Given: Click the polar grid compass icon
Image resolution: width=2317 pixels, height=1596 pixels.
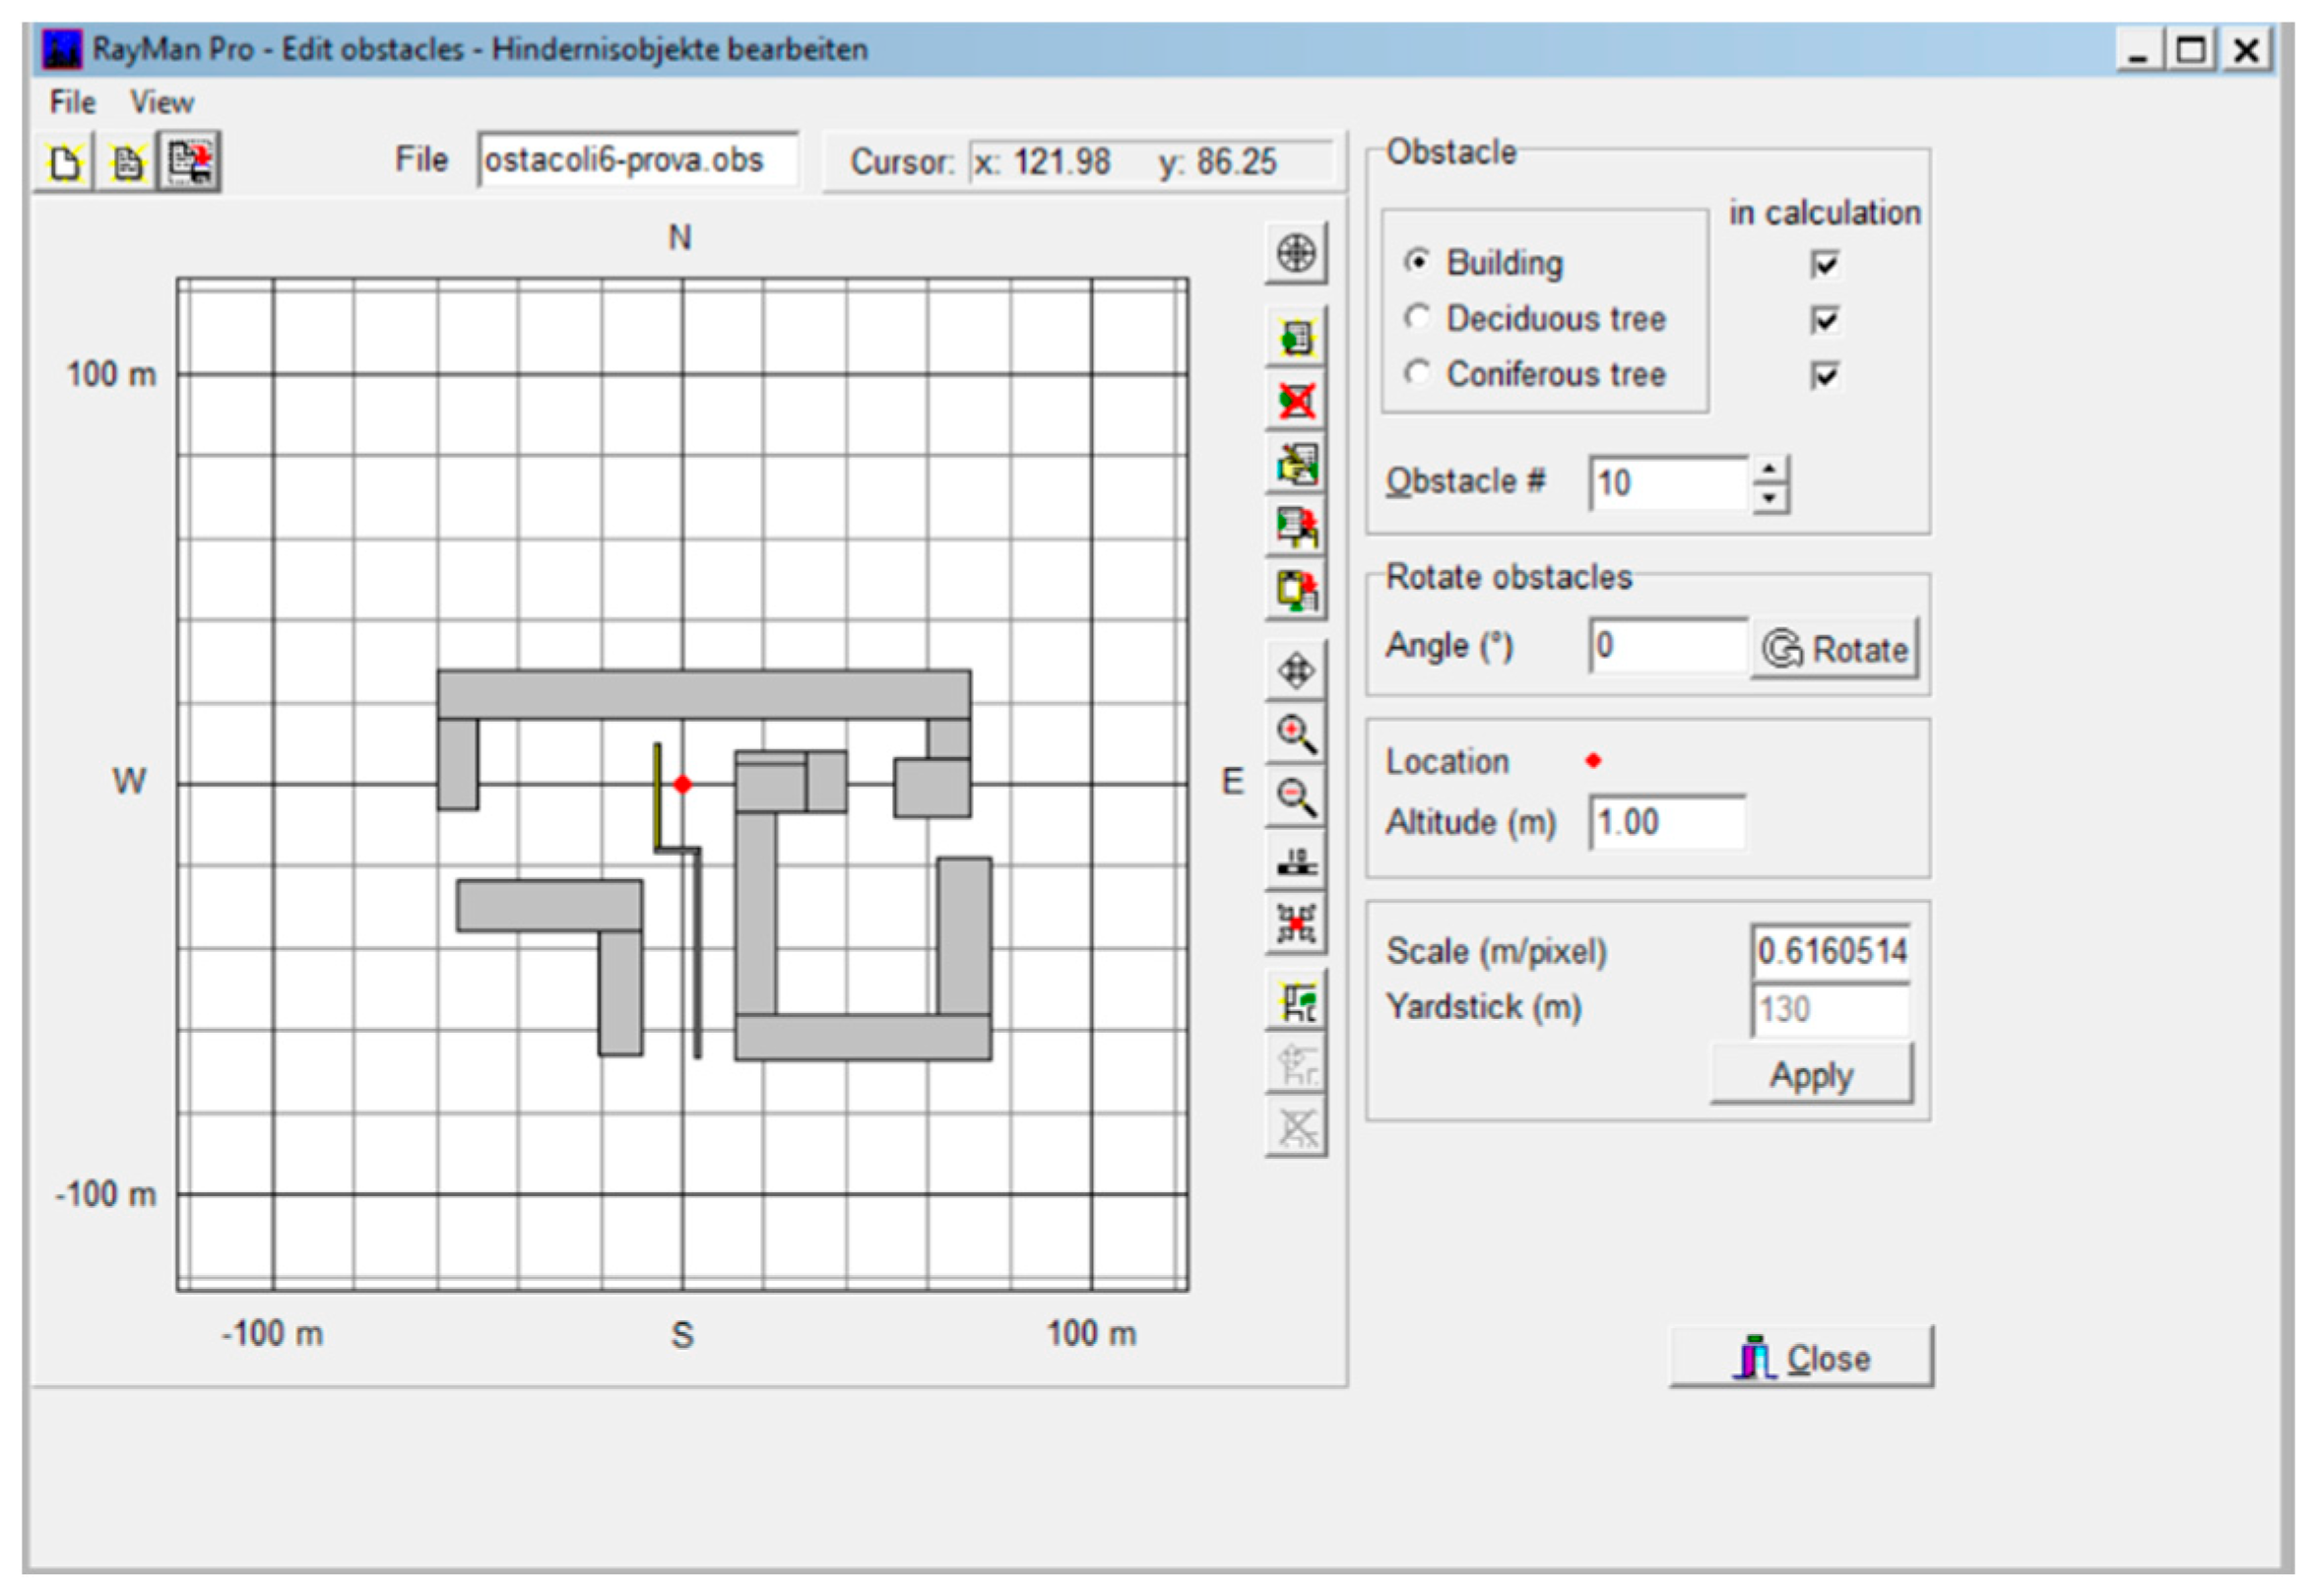Looking at the screenshot, I should (1296, 253).
